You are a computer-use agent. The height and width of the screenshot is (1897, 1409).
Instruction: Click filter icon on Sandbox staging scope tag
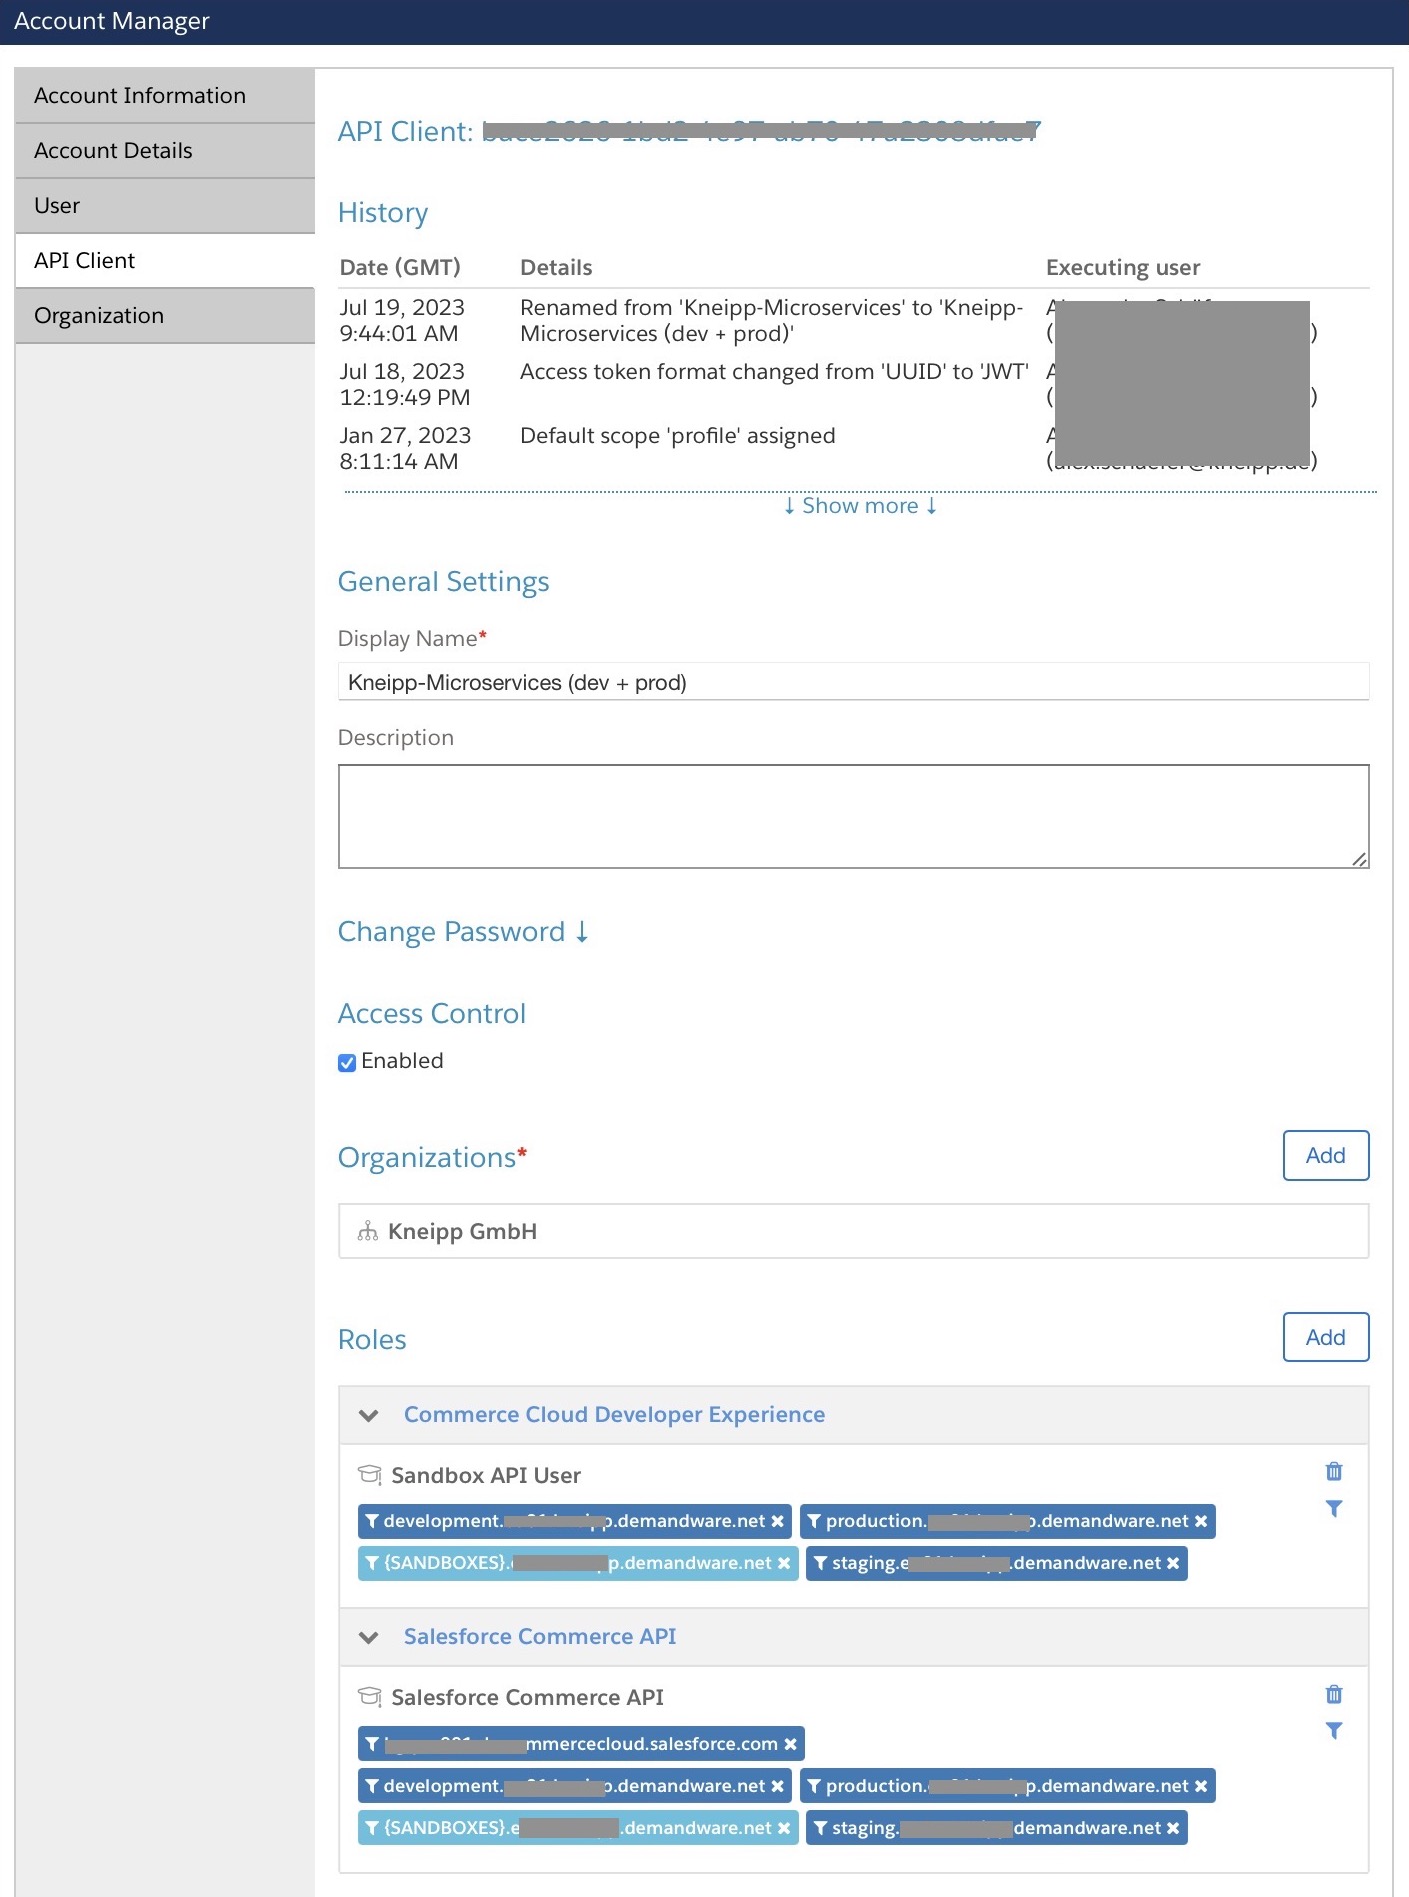pyautogui.click(x=820, y=1563)
